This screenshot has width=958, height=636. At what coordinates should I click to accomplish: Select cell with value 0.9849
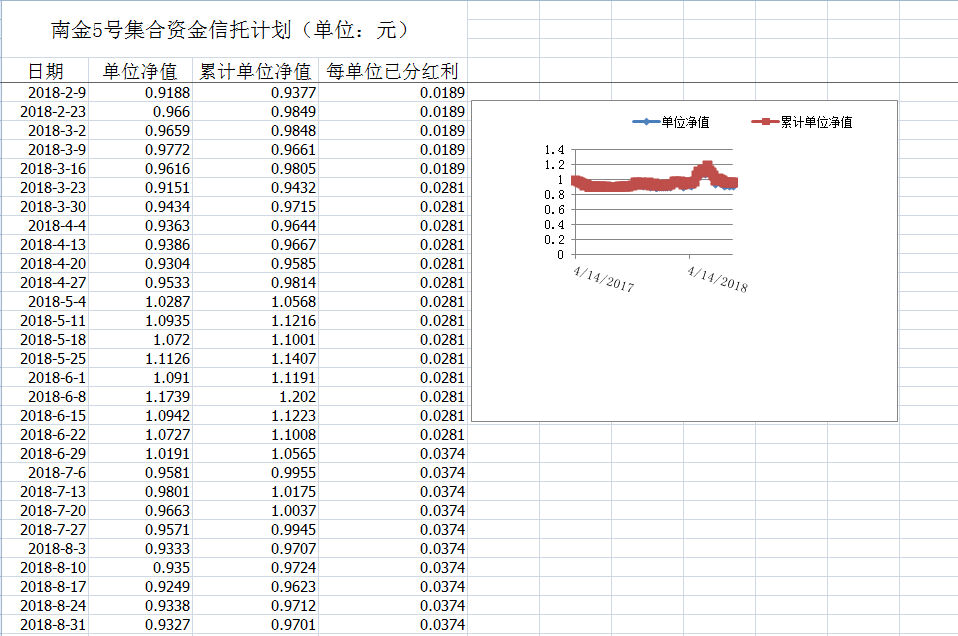pos(255,112)
